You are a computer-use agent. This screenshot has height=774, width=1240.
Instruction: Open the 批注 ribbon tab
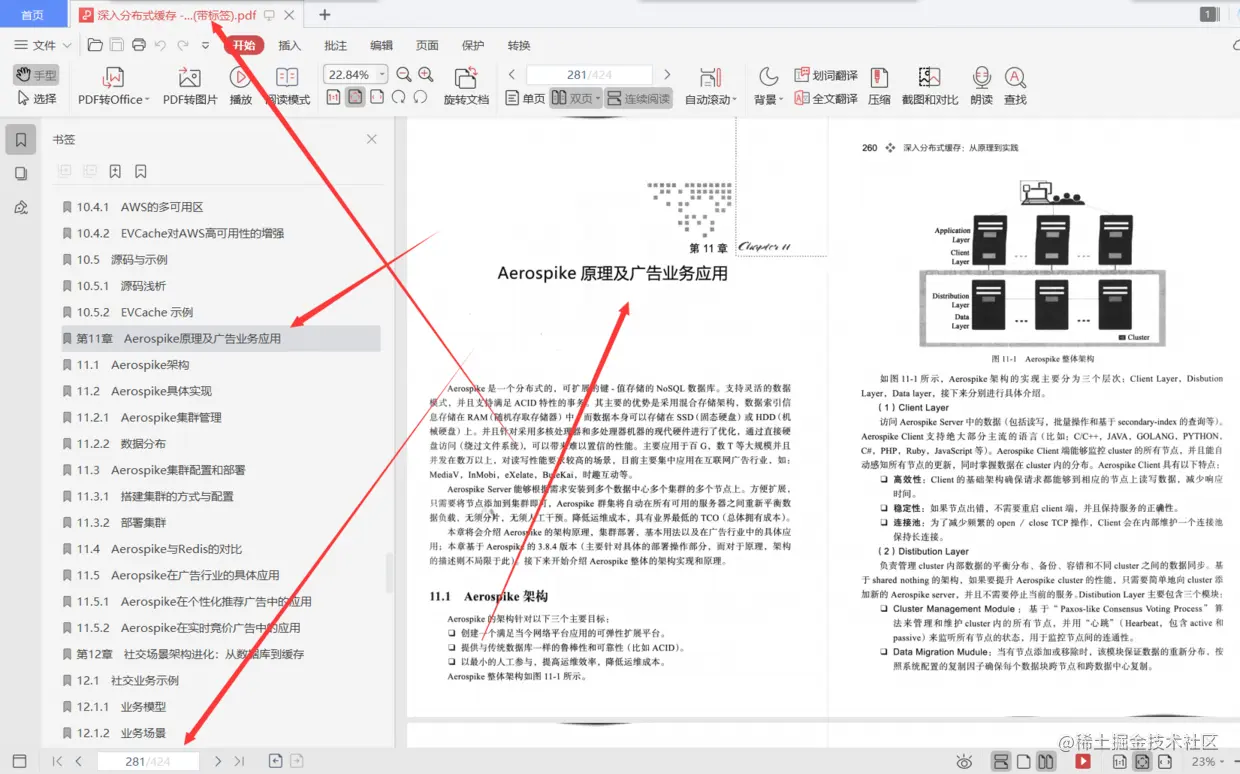click(x=336, y=45)
